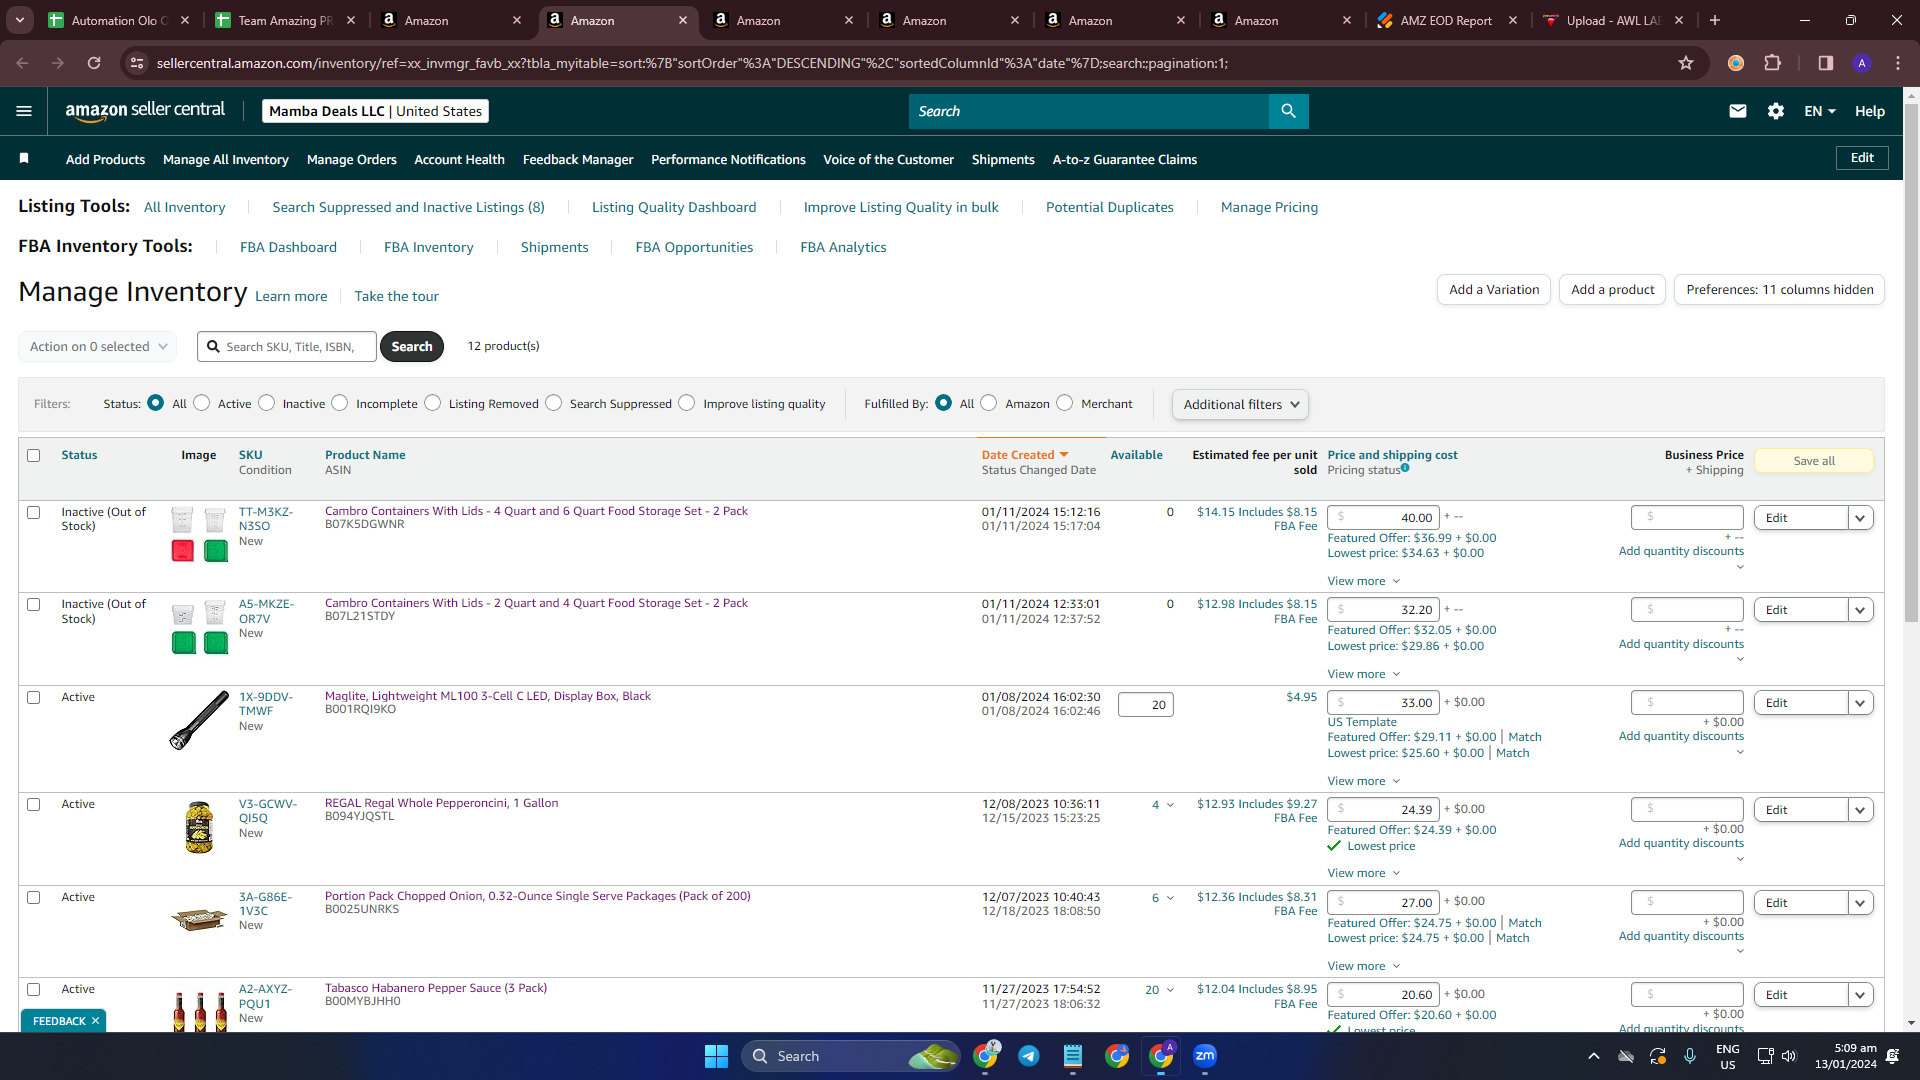This screenshot has height=1080, width=1920.
Task: Click the Add a Variation button
Action: click(1494, 290)
